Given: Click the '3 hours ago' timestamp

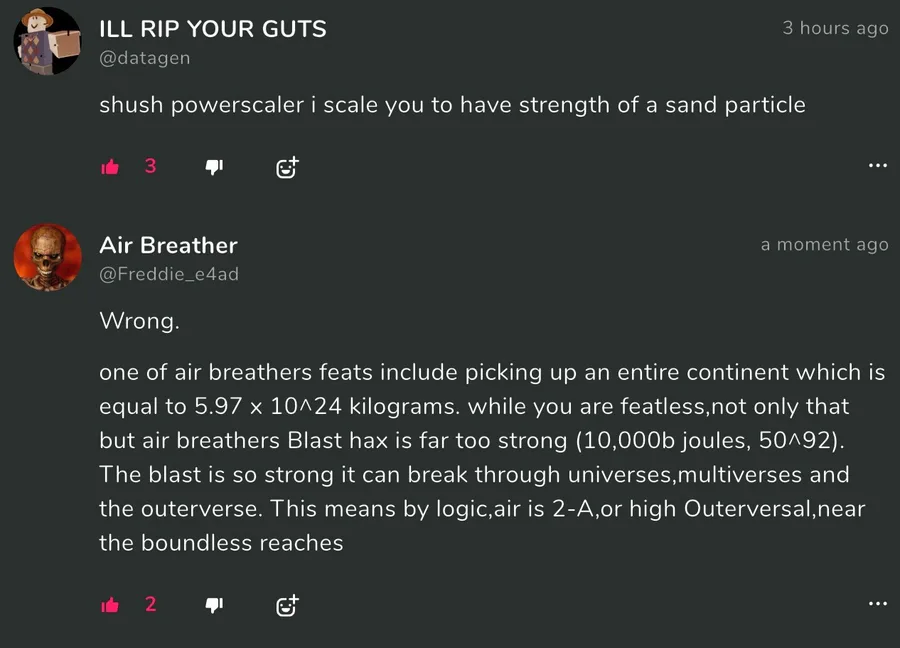Looking at the screenshot, I should pyautogui.click(x=835, y=28).
